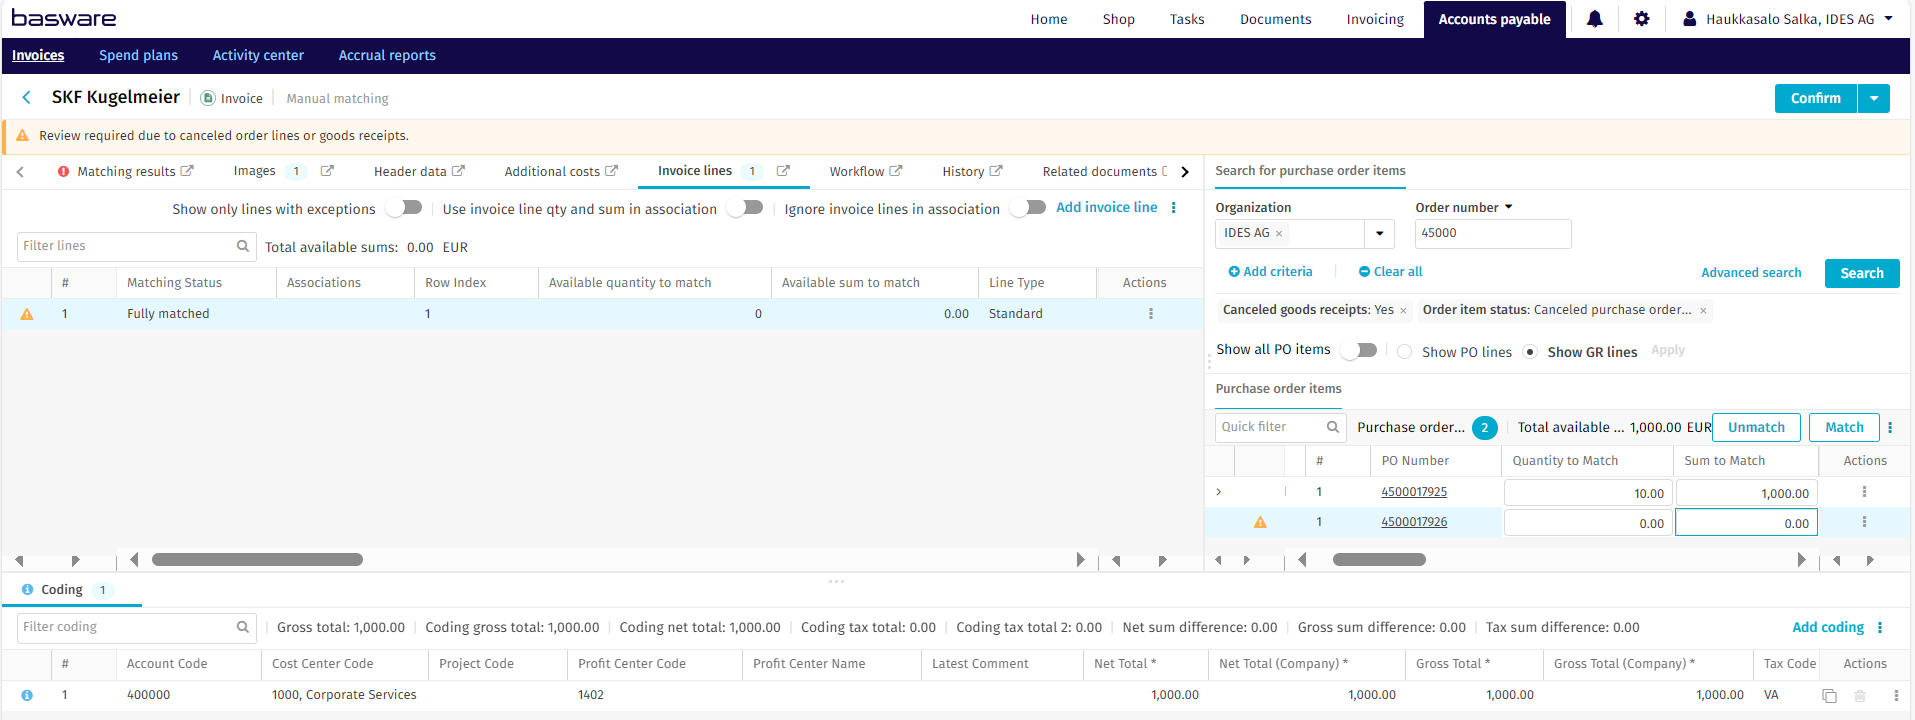This screenshot has height=720, width=1915.
Task: Switch to the Accrual reports tab
Action: [x=387, y=55]
